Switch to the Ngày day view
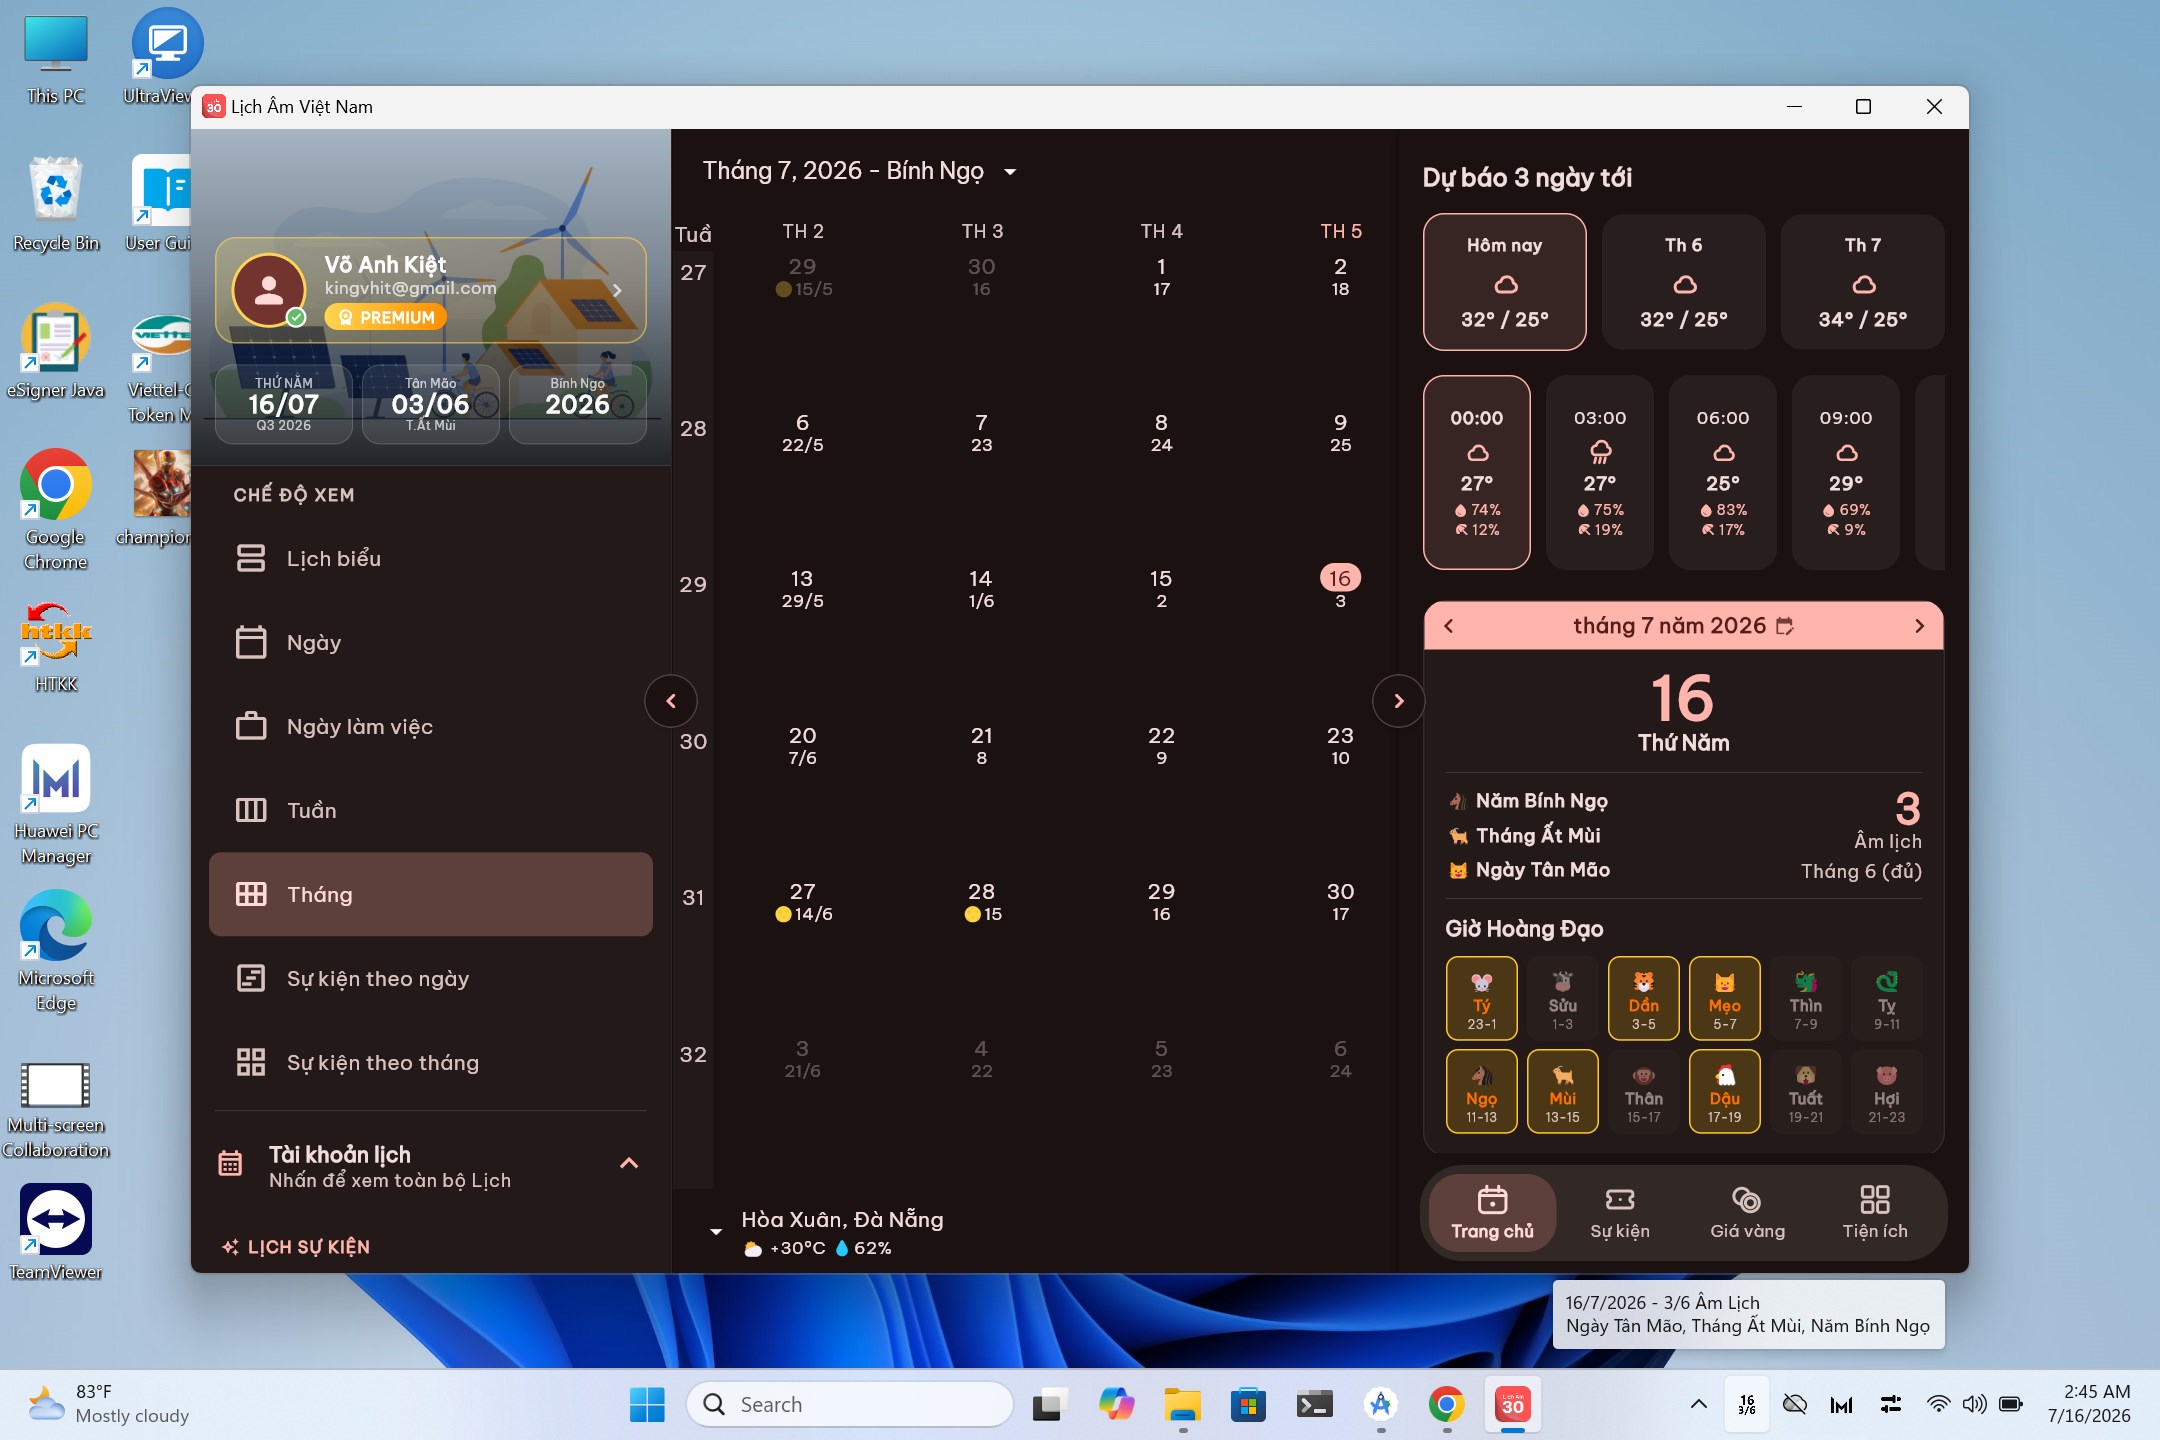The width and height of the screenshot is (2160, 1440). pyautogui.click(x=430, y=642)
